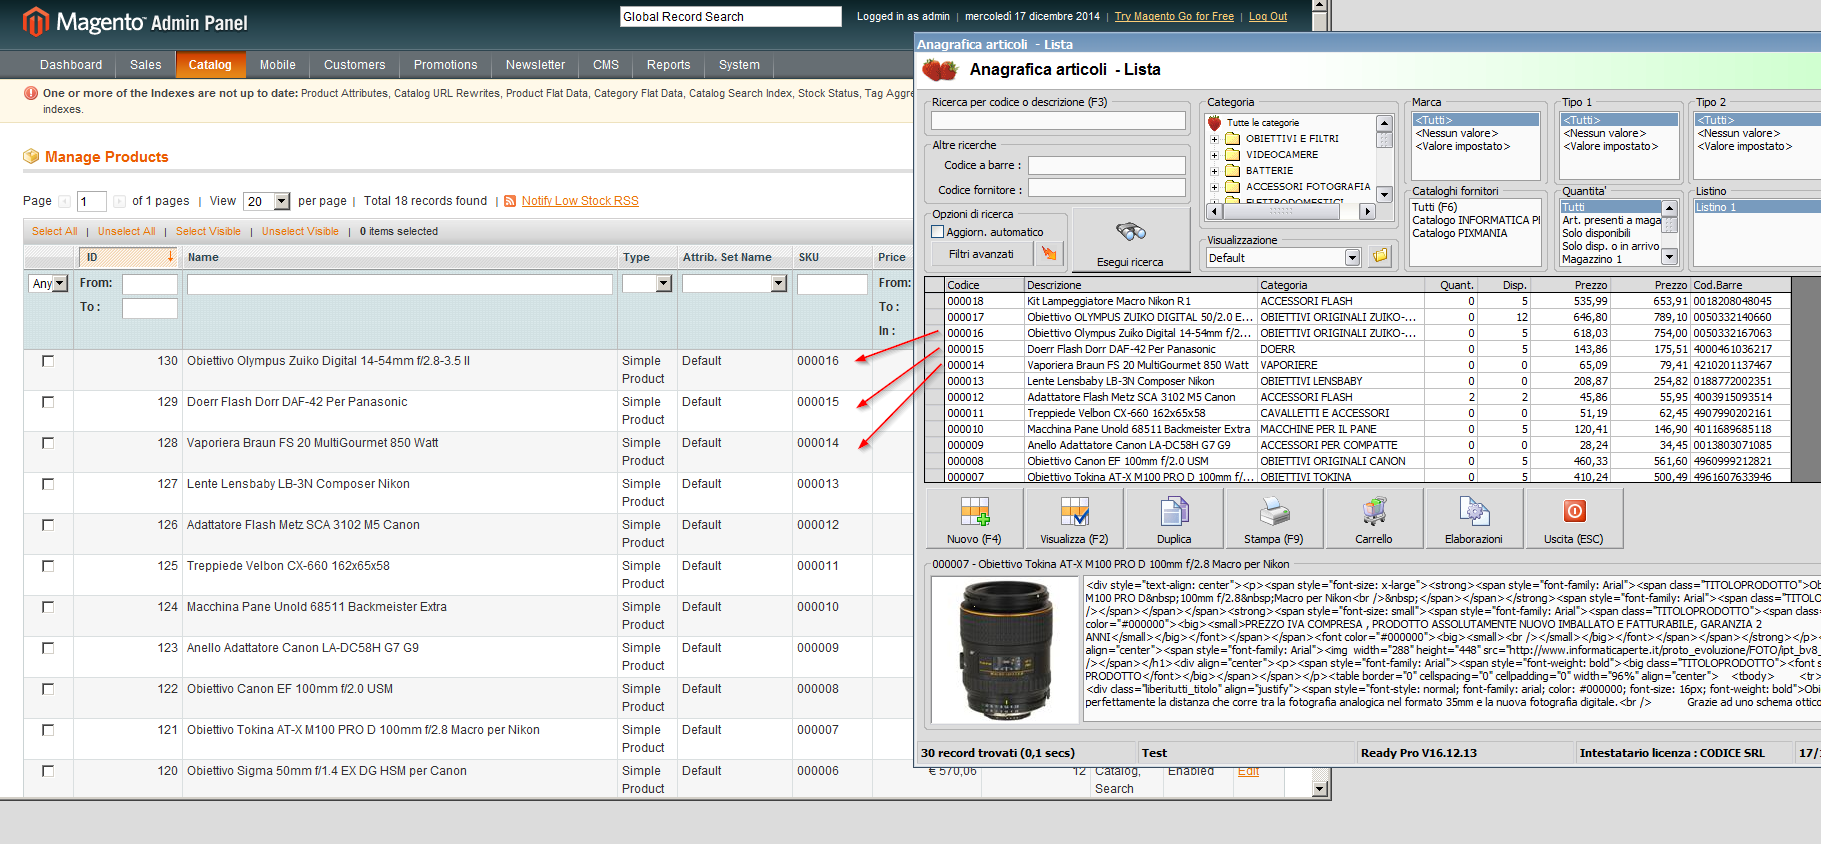Click the Codice a barre input field
Screen dimensions: 1821x844
click(1107, 165)
